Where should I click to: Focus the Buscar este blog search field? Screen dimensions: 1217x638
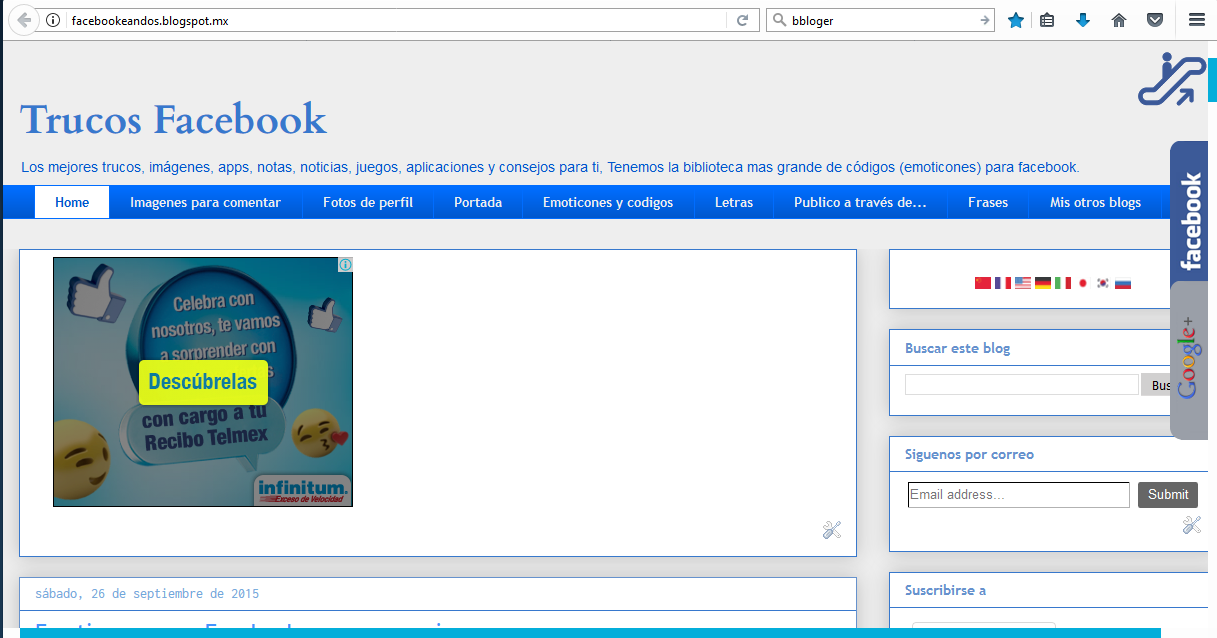tap(1022, 384)
